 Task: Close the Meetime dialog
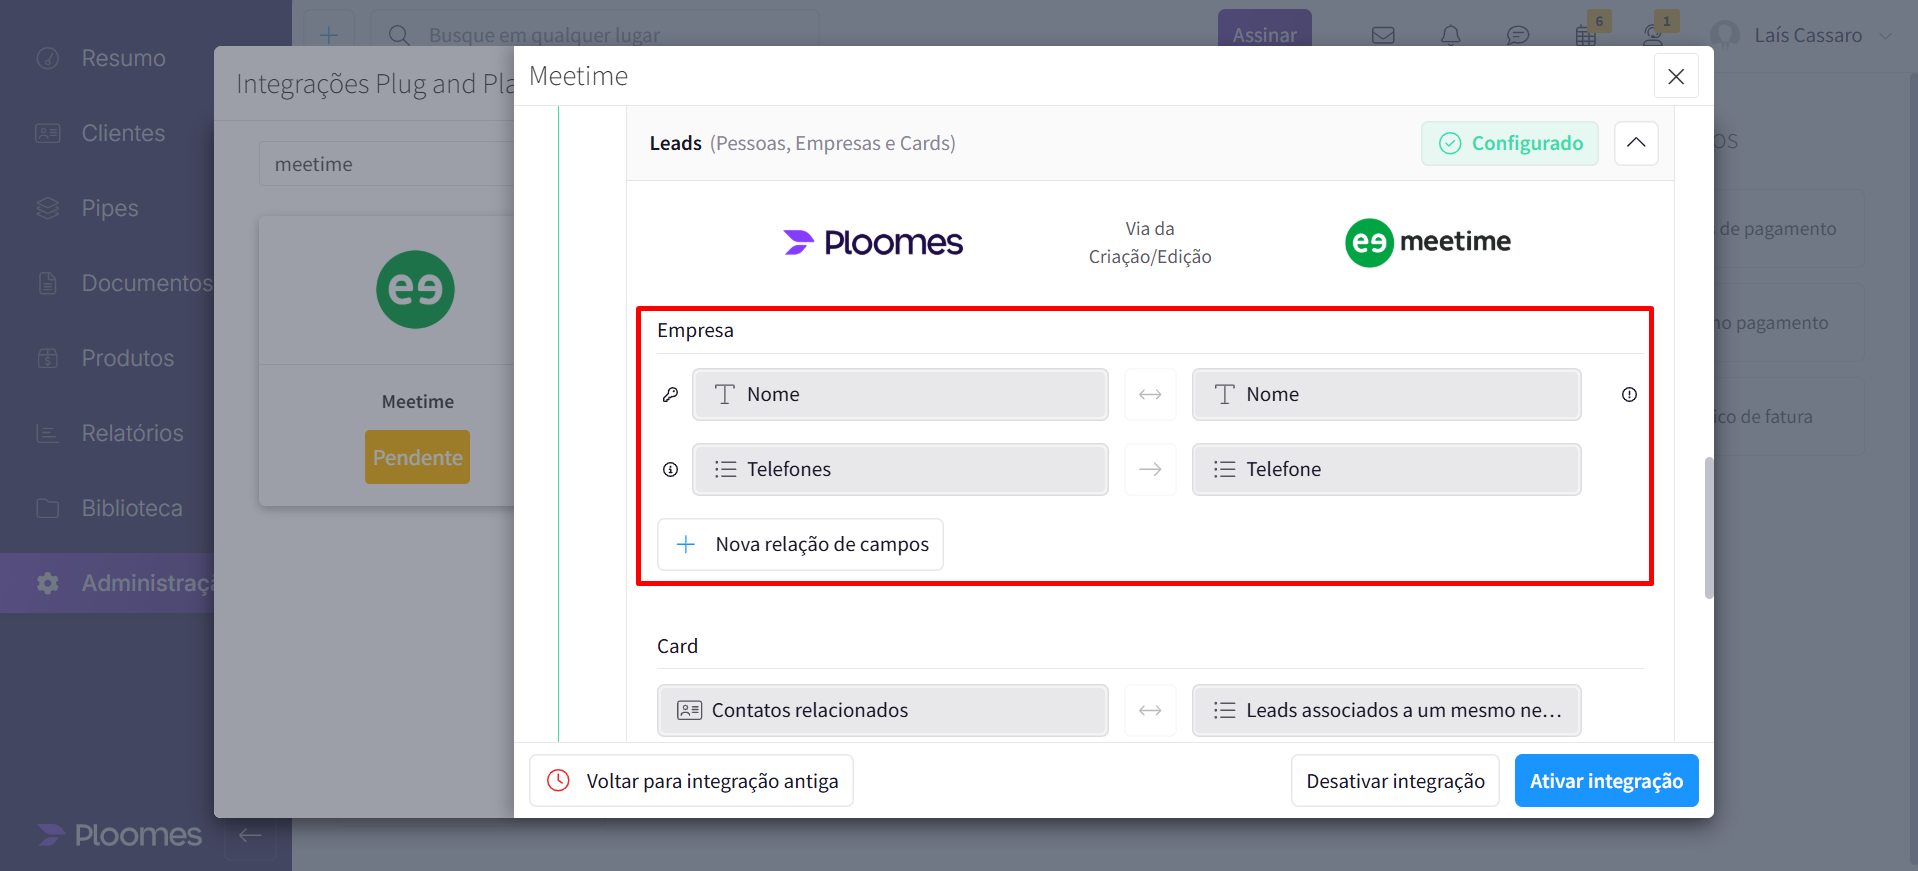point(1676,77)
